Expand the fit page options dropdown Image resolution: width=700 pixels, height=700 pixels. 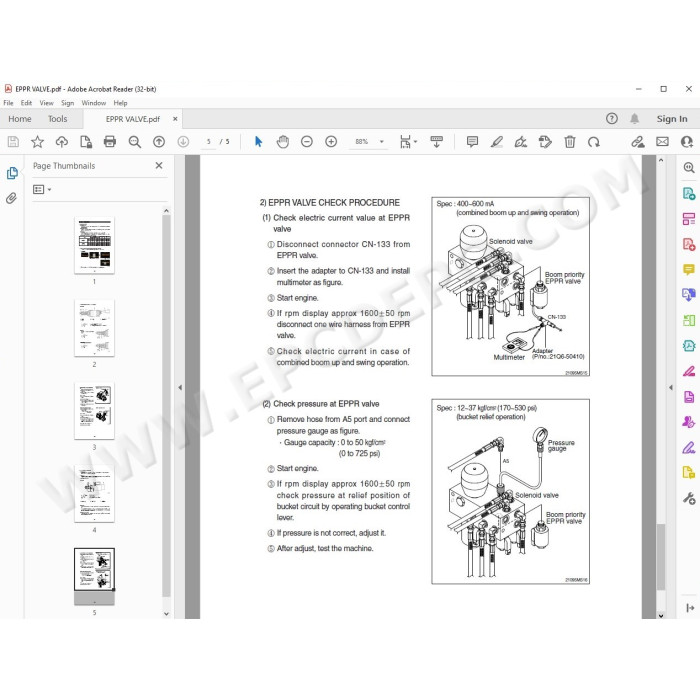point(416,142)
